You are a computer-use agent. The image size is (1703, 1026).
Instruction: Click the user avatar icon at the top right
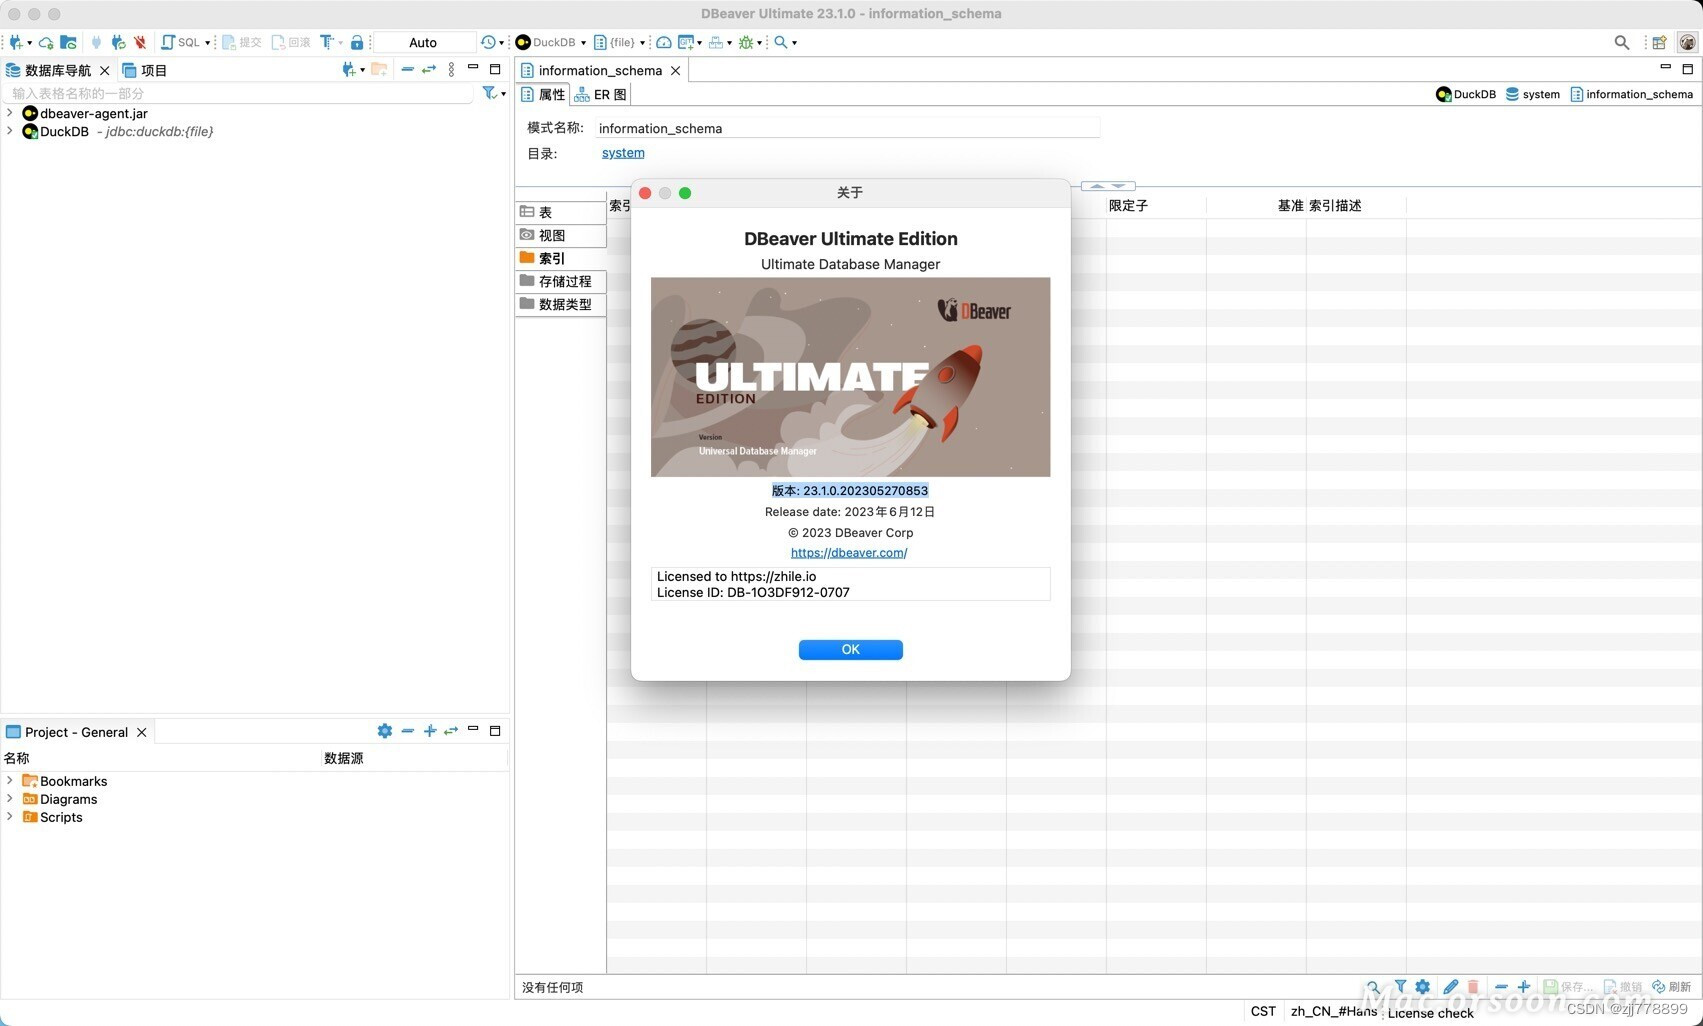[x=1687, y=42]
